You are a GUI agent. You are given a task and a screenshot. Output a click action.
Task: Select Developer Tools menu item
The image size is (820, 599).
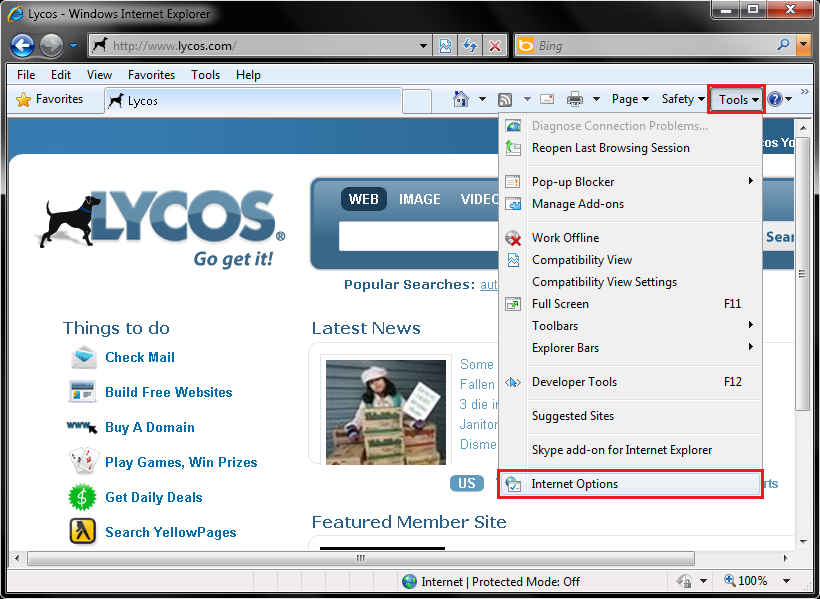point(630,382)
